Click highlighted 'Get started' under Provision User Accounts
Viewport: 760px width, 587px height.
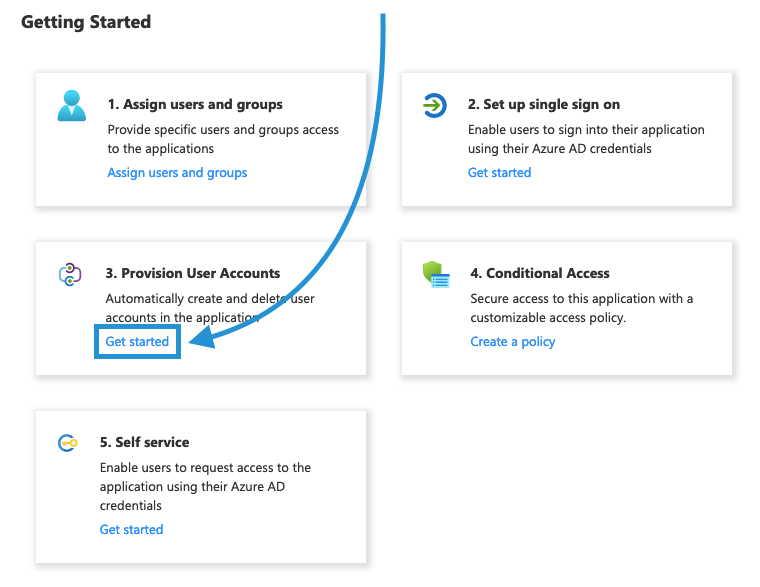click(x=137, y=341)
